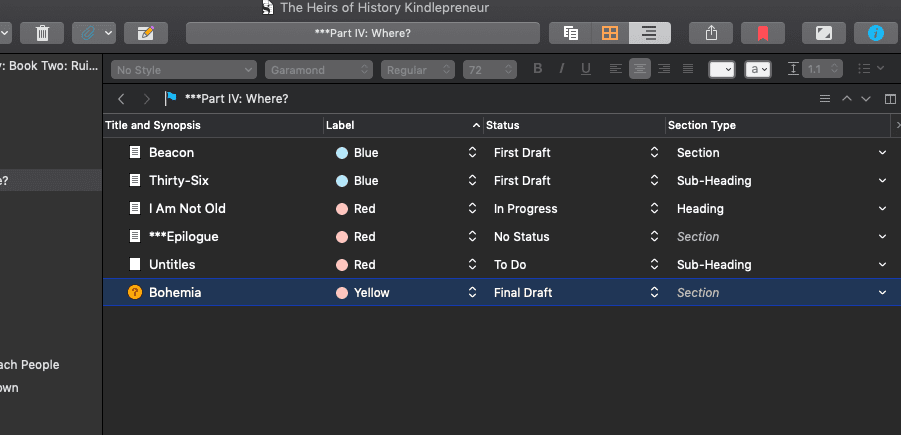Toggle Bold formatting
This screenshot has width=901, height=435.
[538, 69]
